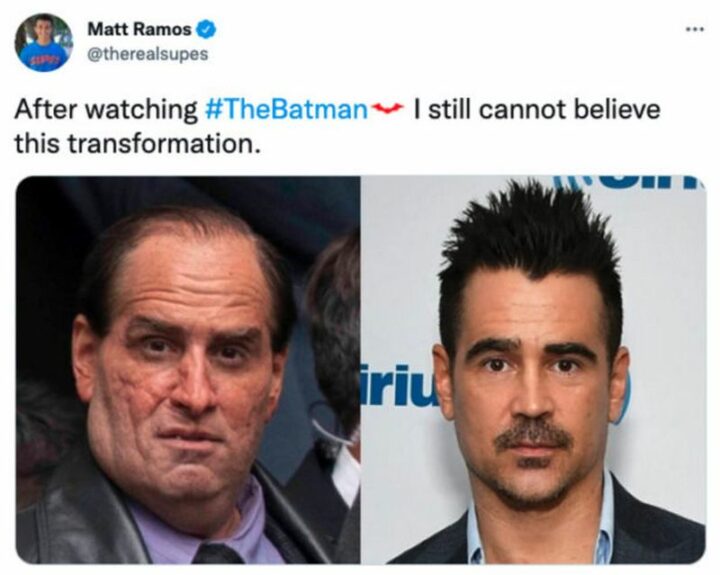Click the blue verified checkmark badge
The image size is (720, 575).
207,29
